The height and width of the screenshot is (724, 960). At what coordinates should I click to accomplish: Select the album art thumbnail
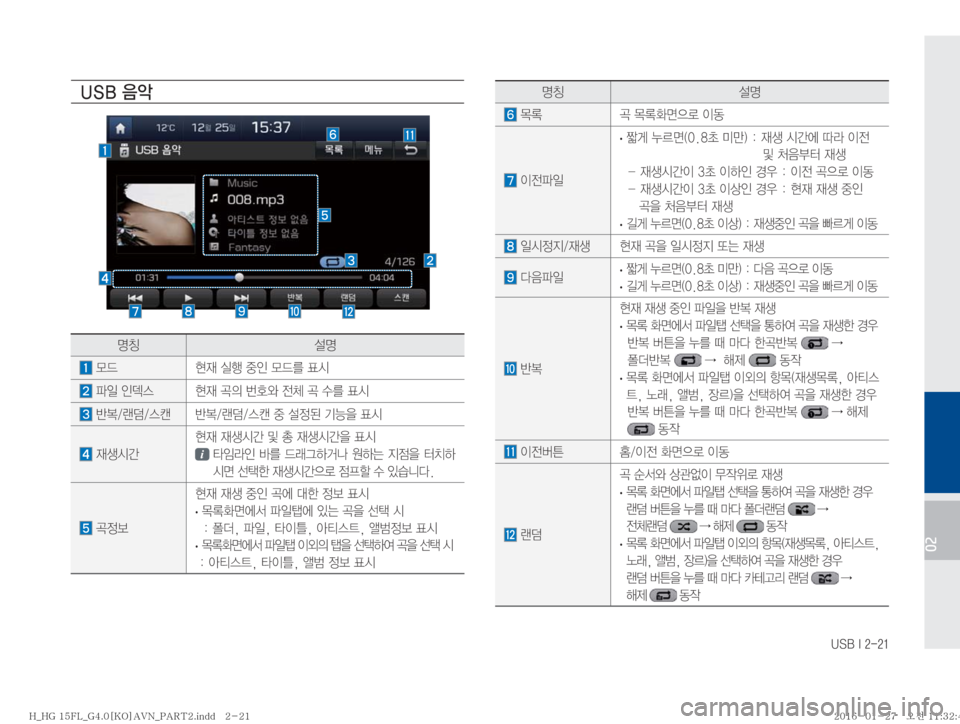click(x=155, y=215)
